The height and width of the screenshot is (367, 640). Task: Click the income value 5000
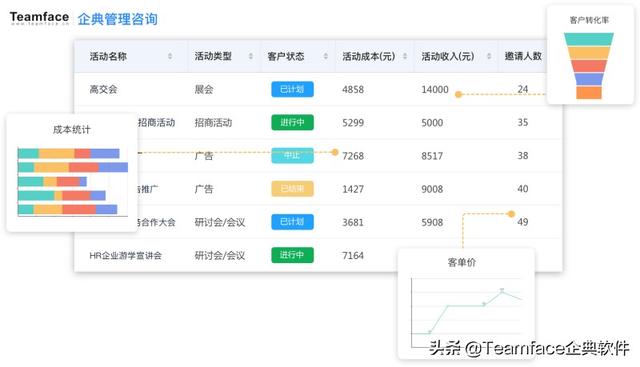pos(432,122)
